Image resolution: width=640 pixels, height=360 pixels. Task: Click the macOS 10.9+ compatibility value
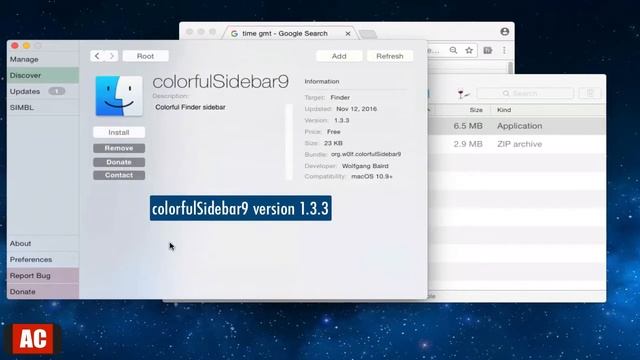click(372, 176)
